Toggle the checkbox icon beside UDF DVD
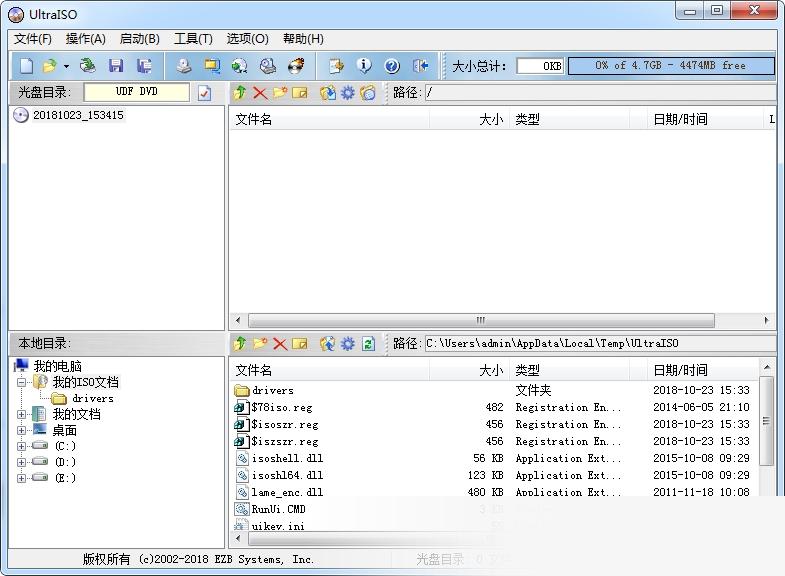785x576 pixels. click(205, 93)
